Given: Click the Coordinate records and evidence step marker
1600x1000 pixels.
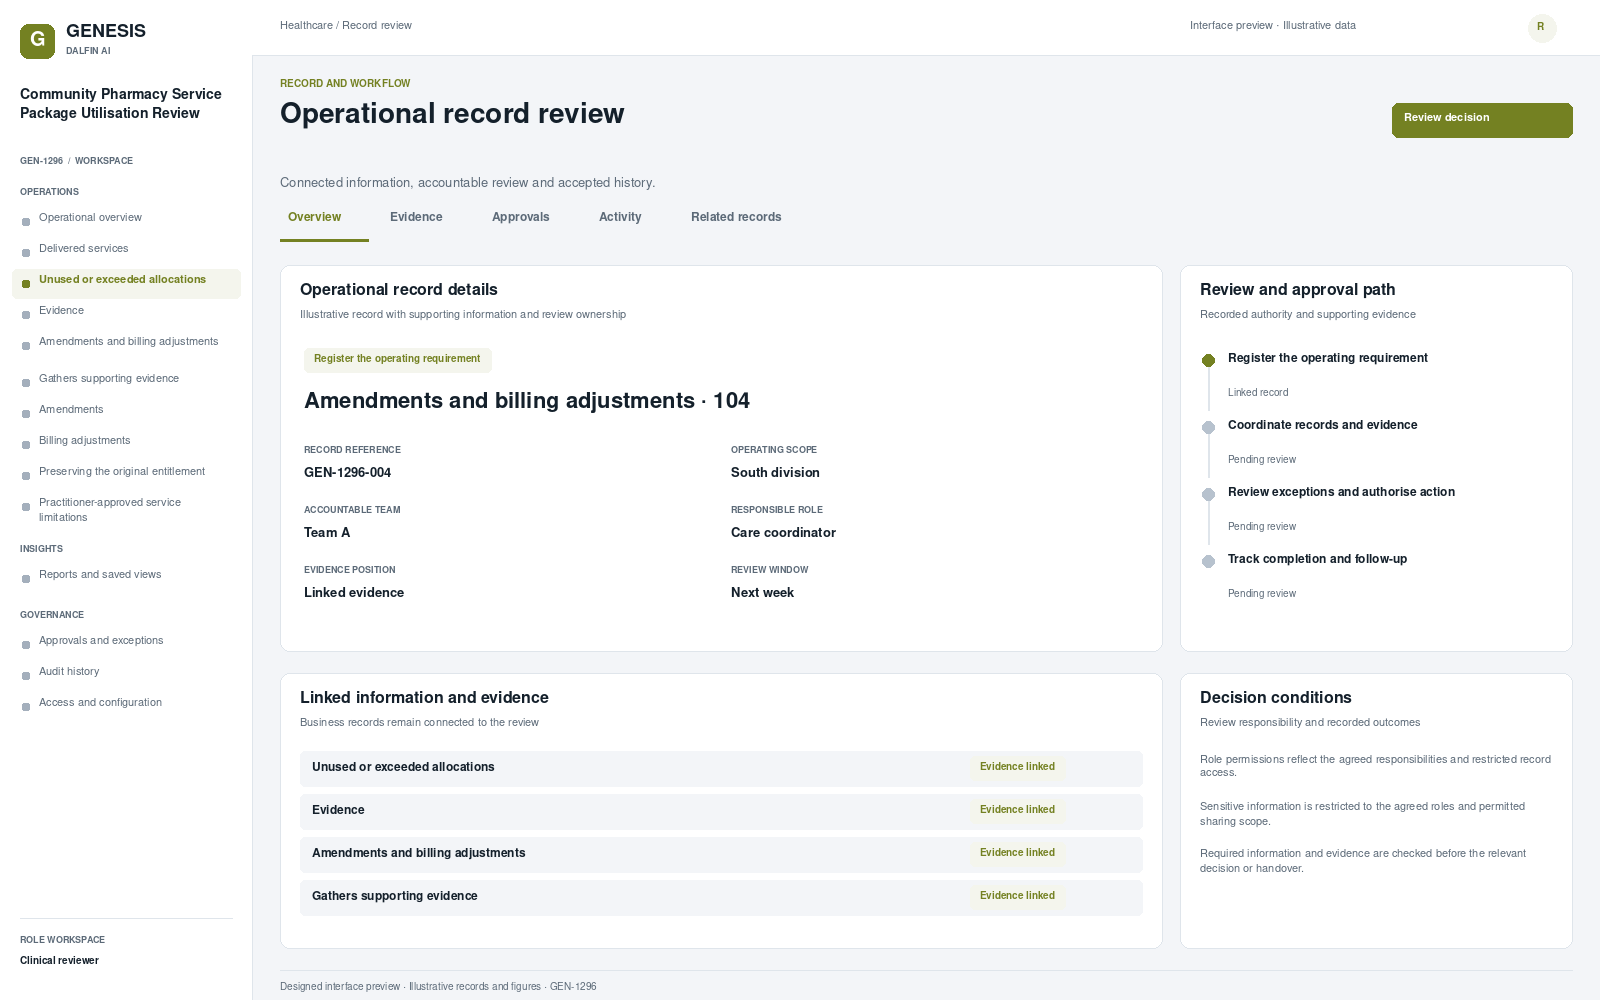Looking at the screenshot, I should coord(1208,427).
